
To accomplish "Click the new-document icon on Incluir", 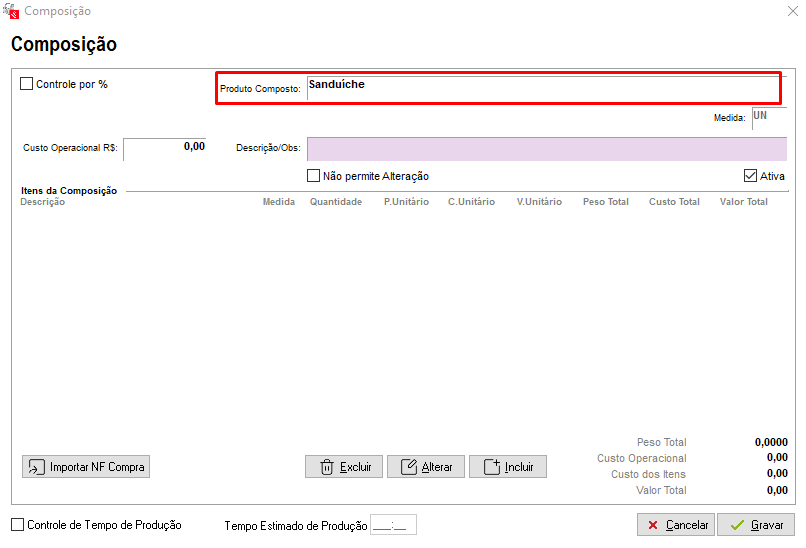I will pyautogui.click(x=492, y=466).
